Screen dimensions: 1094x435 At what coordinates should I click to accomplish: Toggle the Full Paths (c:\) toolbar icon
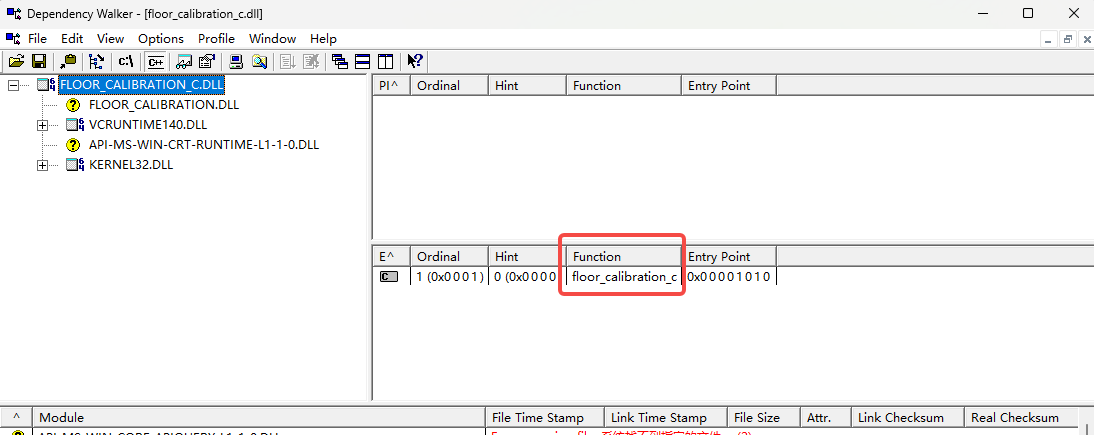[x=126, y=61]
